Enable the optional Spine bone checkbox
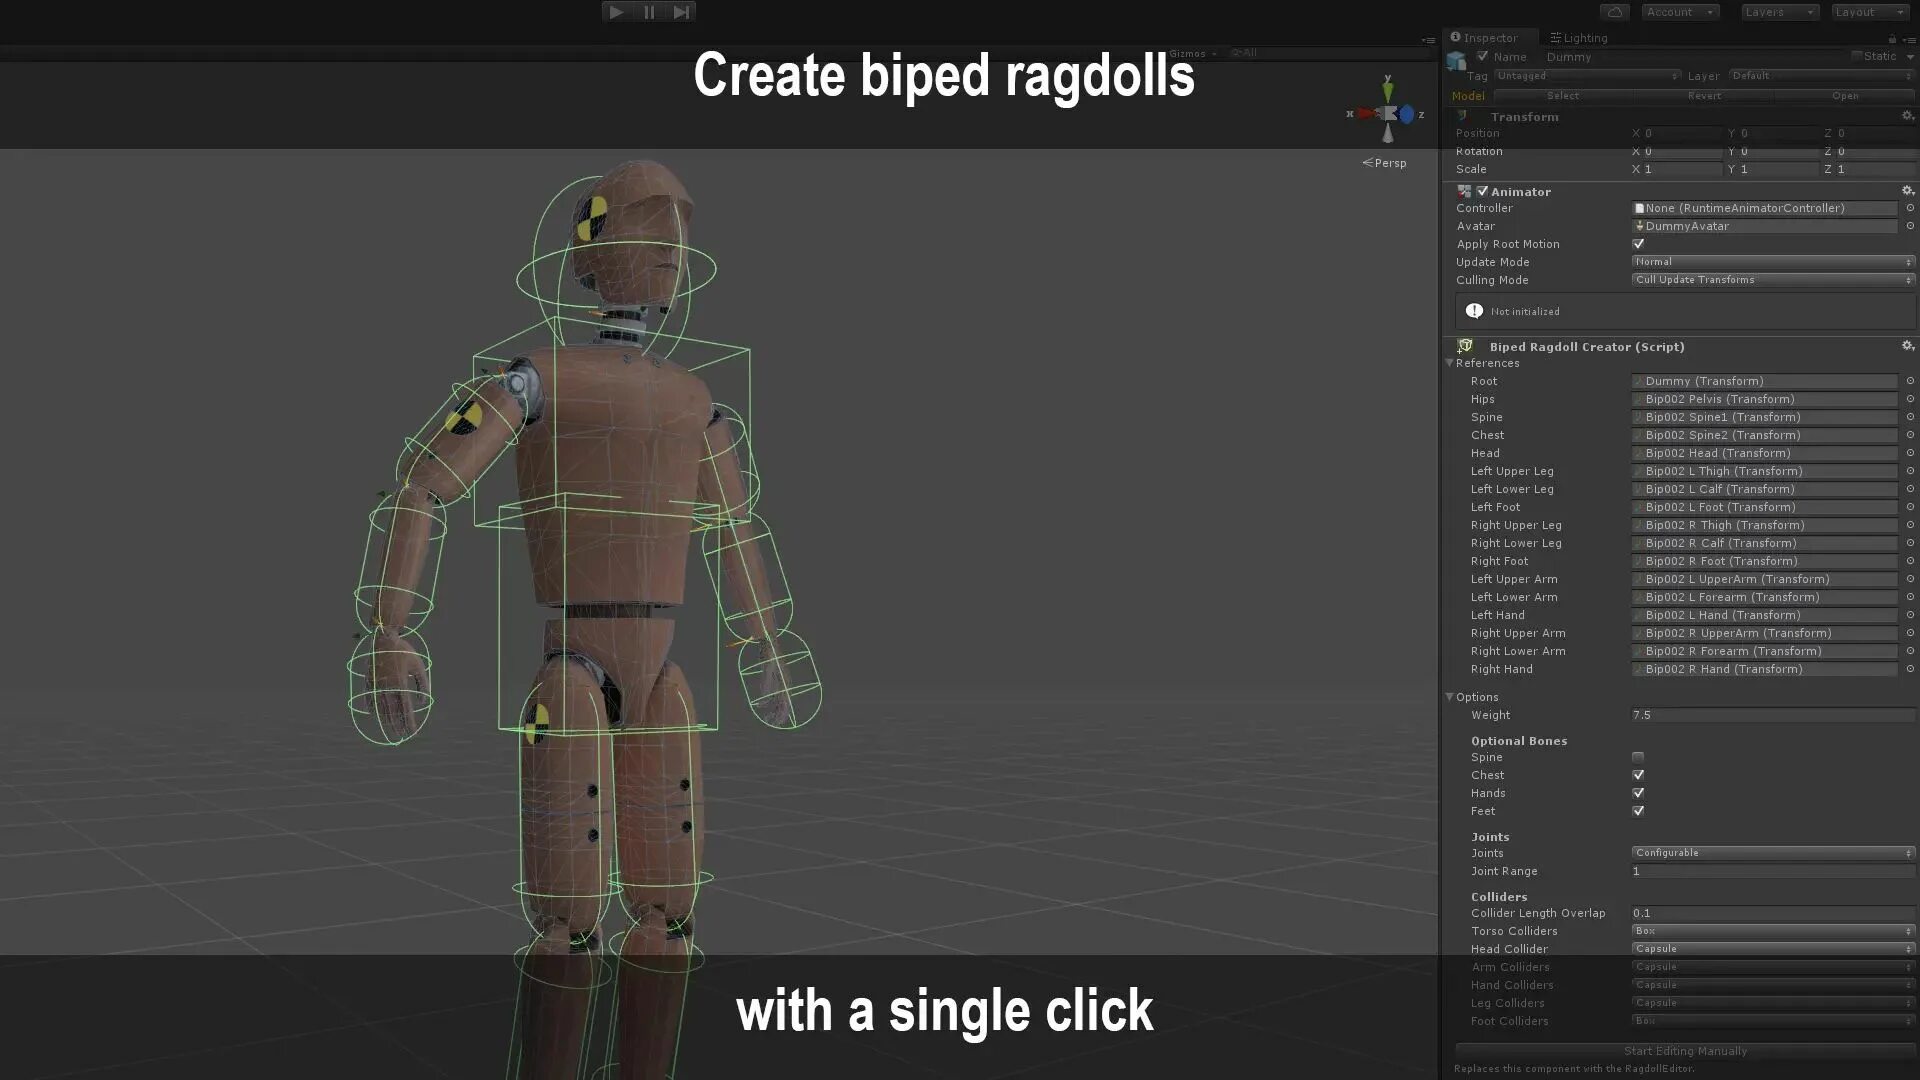 tap(1638, 757)
